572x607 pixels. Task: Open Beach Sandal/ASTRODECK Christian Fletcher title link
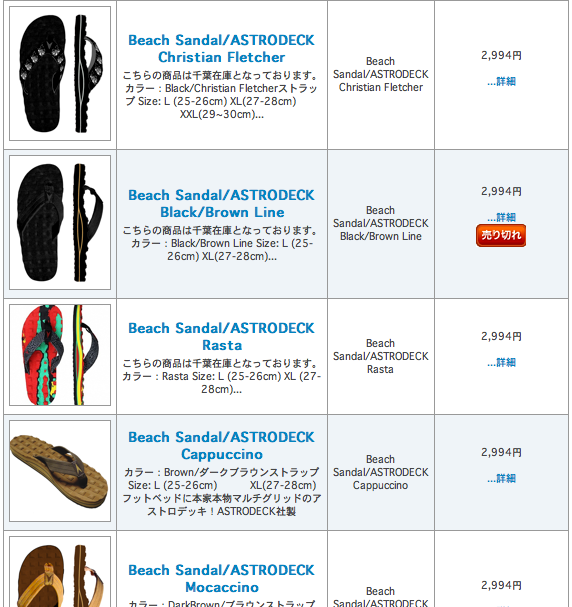(221, 49)
